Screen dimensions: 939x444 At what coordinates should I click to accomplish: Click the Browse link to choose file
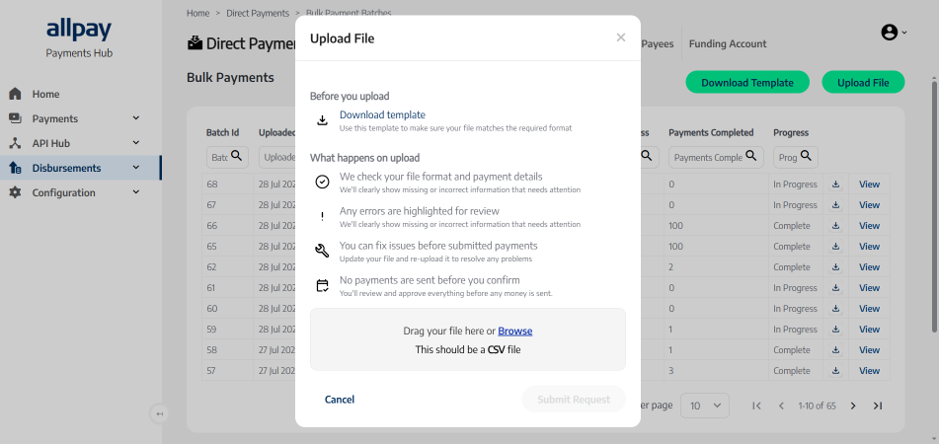pyautogui.click(x=515, y=331)
